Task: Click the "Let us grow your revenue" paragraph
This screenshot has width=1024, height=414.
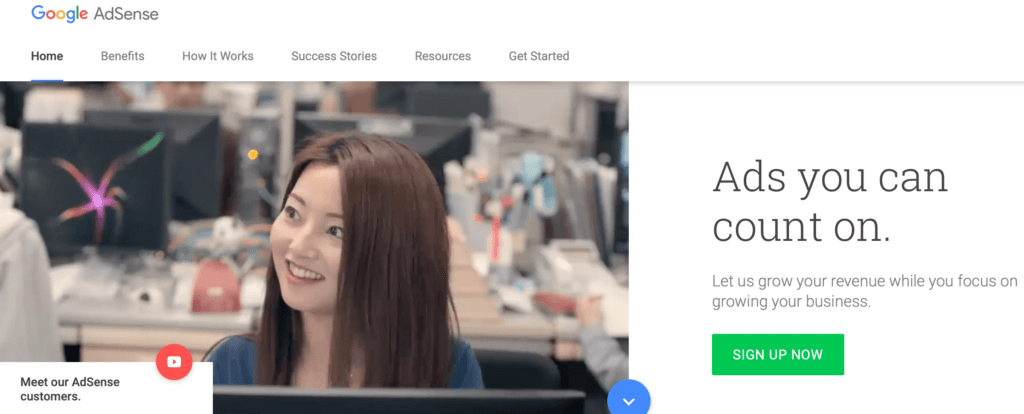Action: (865, 291)
